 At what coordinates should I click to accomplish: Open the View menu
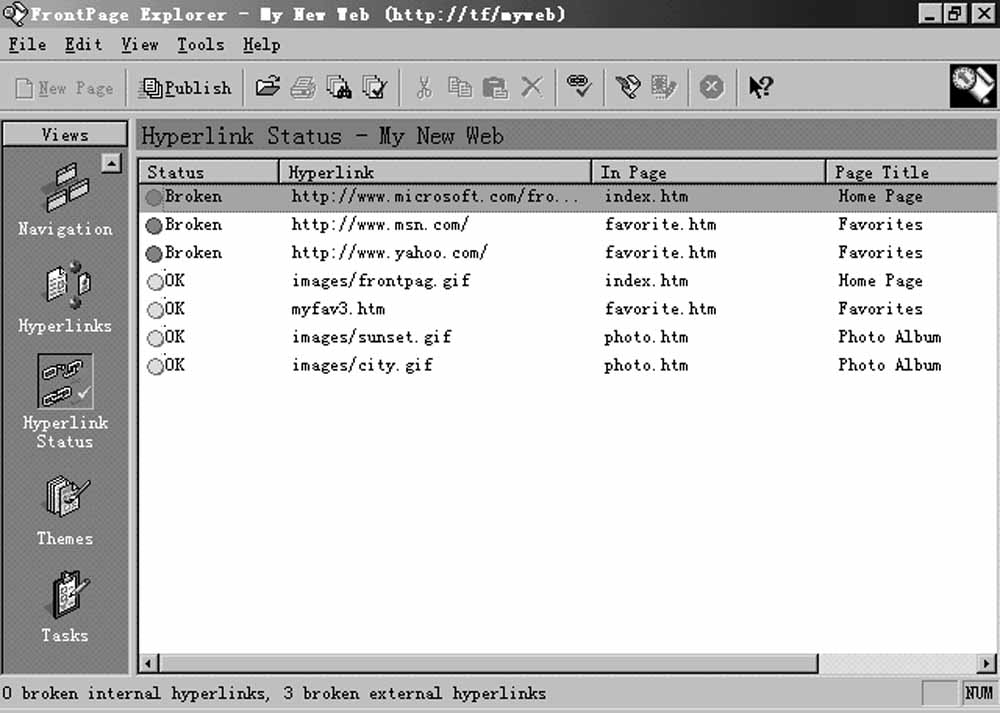139,45
